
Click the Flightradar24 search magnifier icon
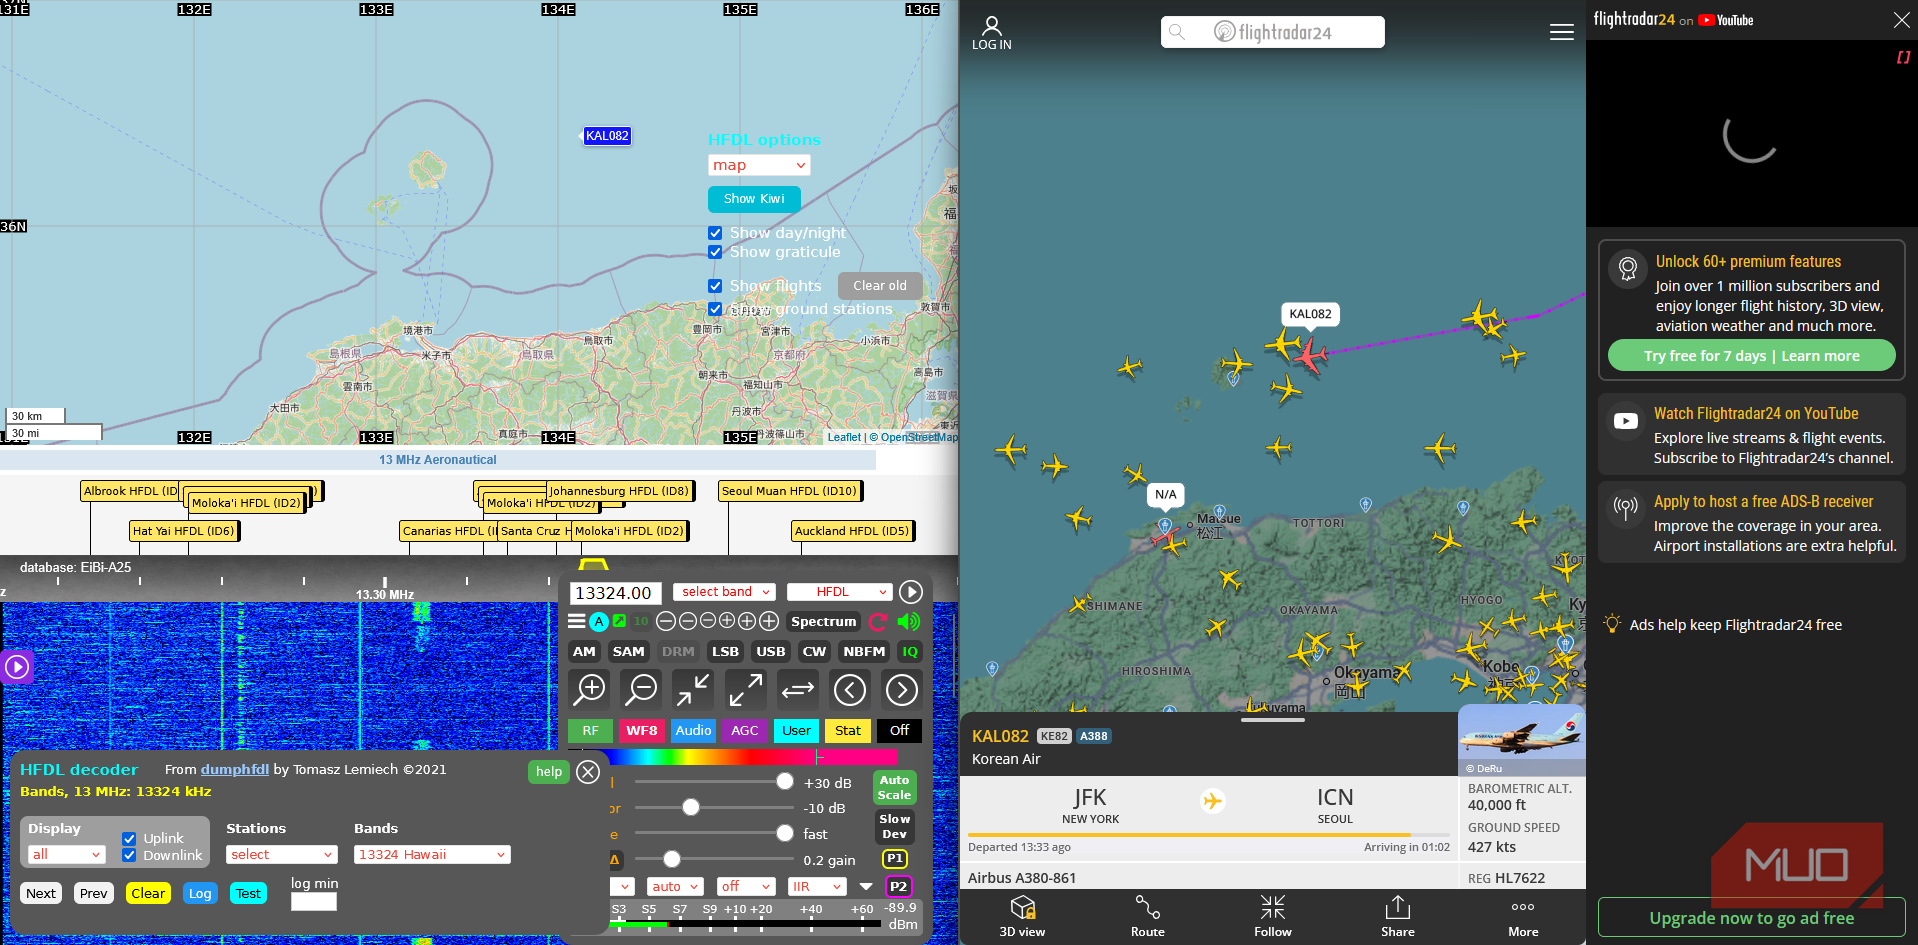pyautogui.click(x=1177, y=32)
